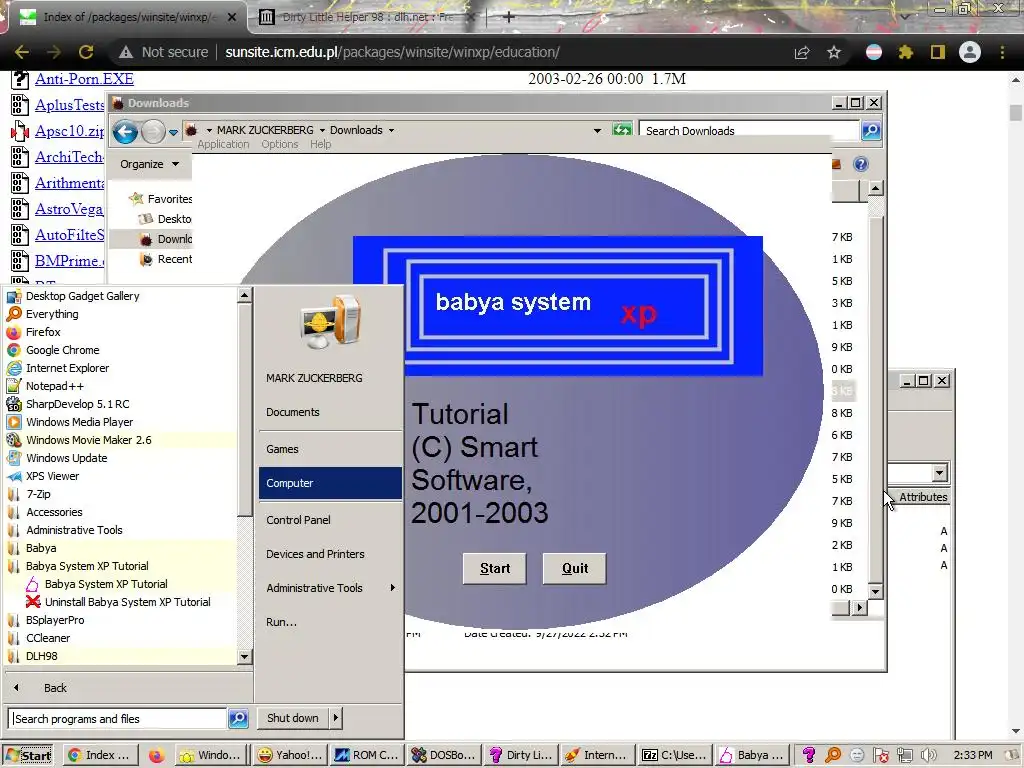Click the Shut down button
1024x768 pixels.
point(293,718)
